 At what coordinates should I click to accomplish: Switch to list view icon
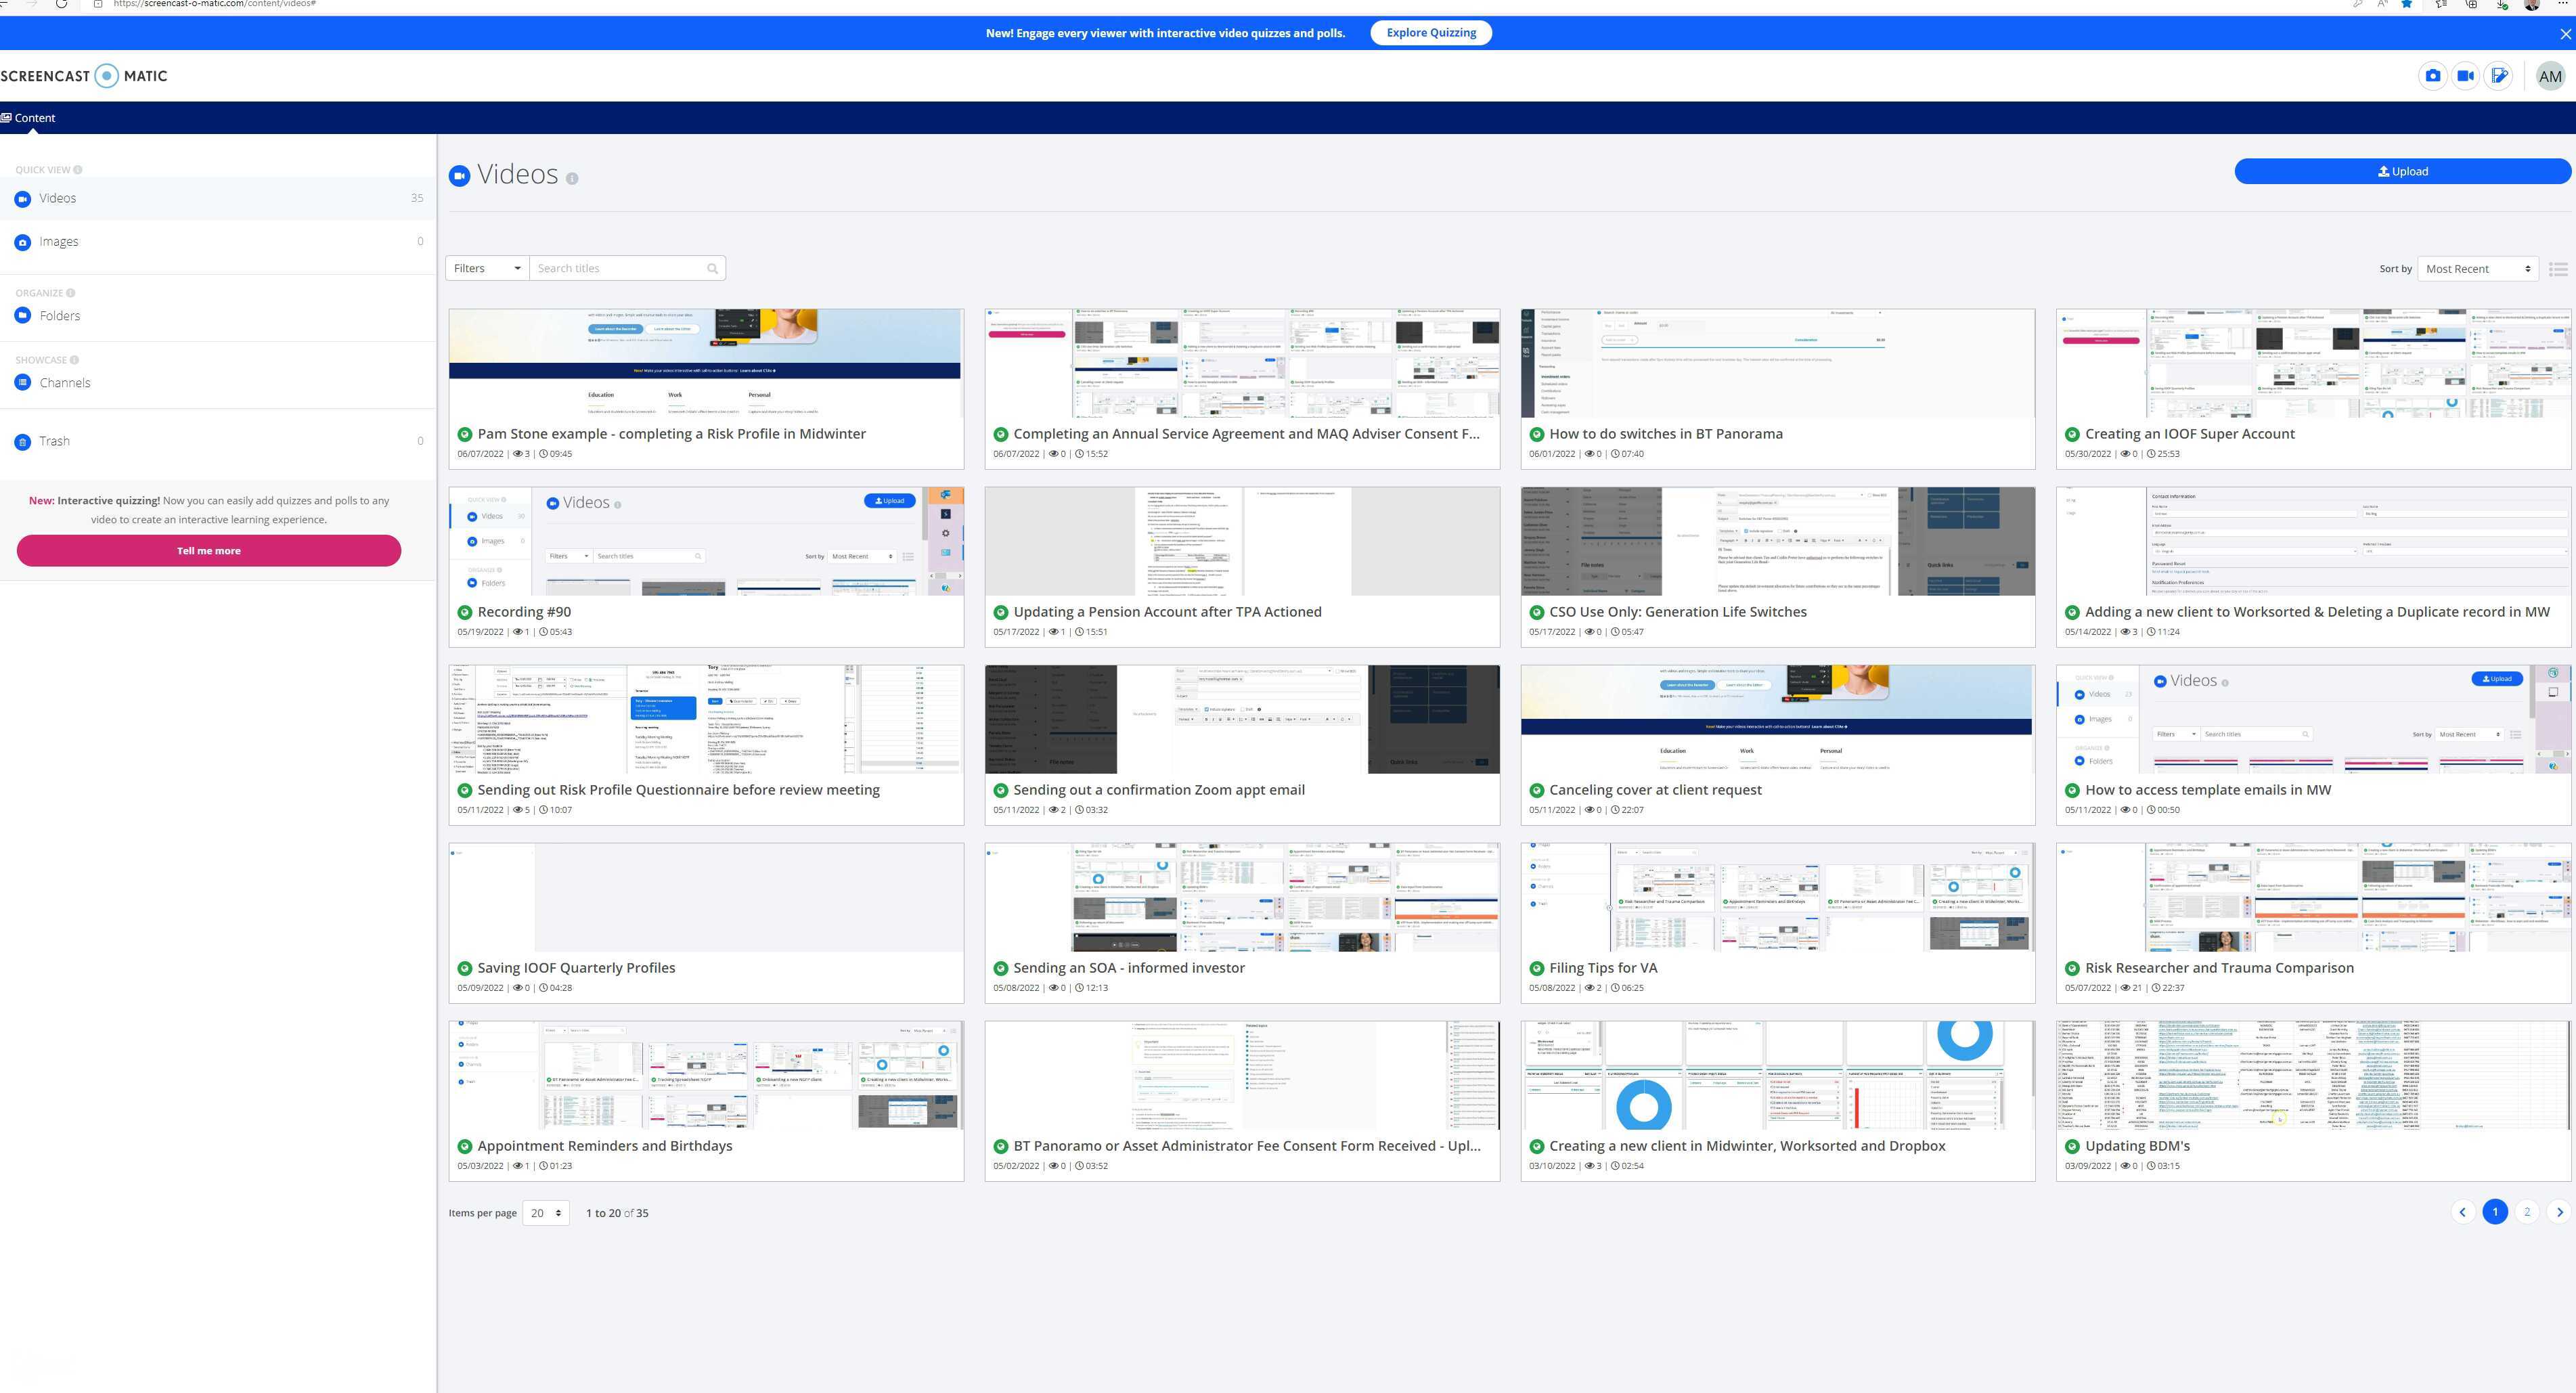point(2558,269)
